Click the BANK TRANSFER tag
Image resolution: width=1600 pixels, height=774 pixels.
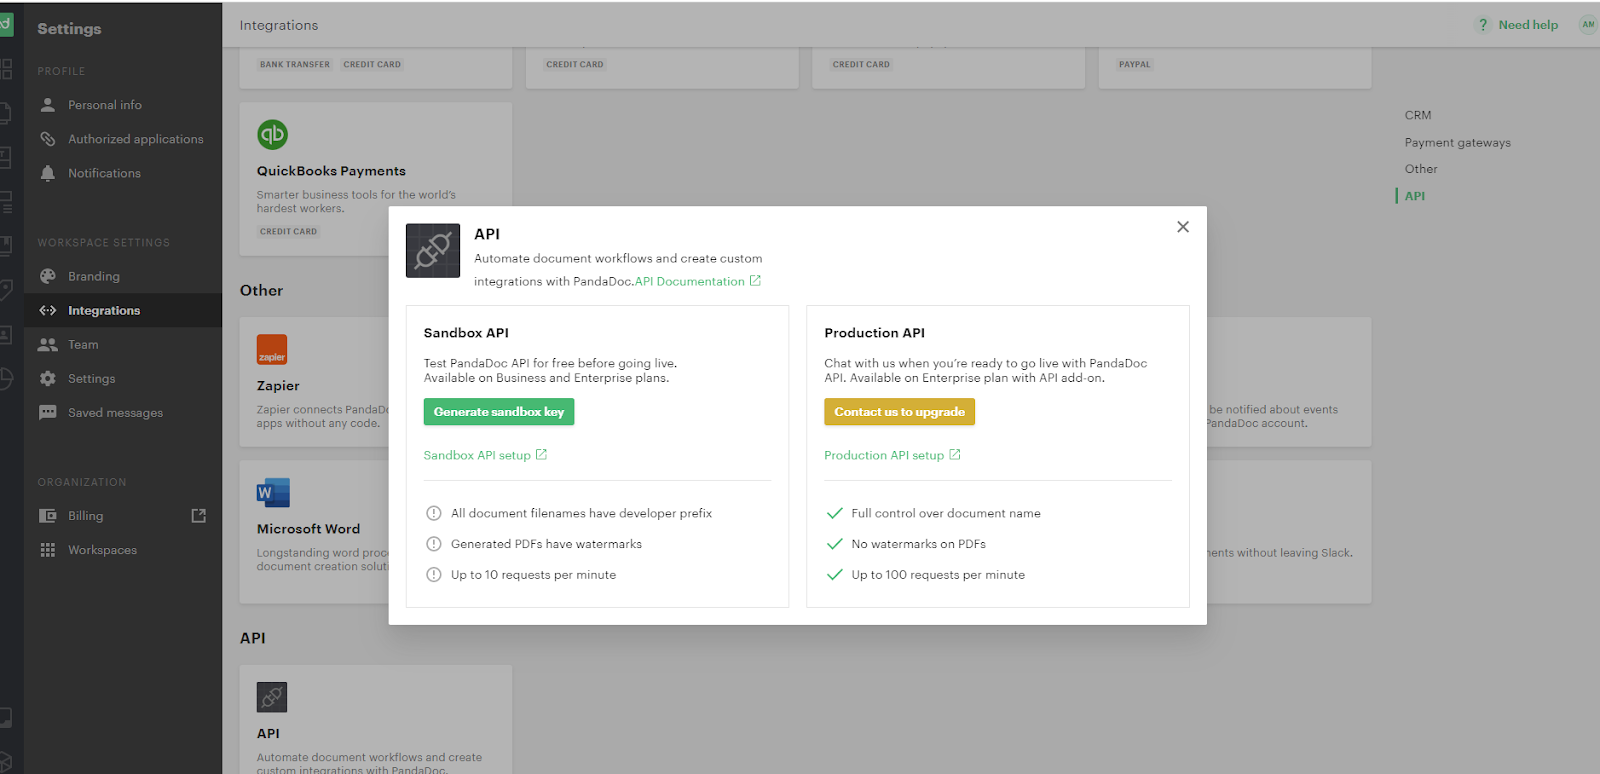[295, 64]
